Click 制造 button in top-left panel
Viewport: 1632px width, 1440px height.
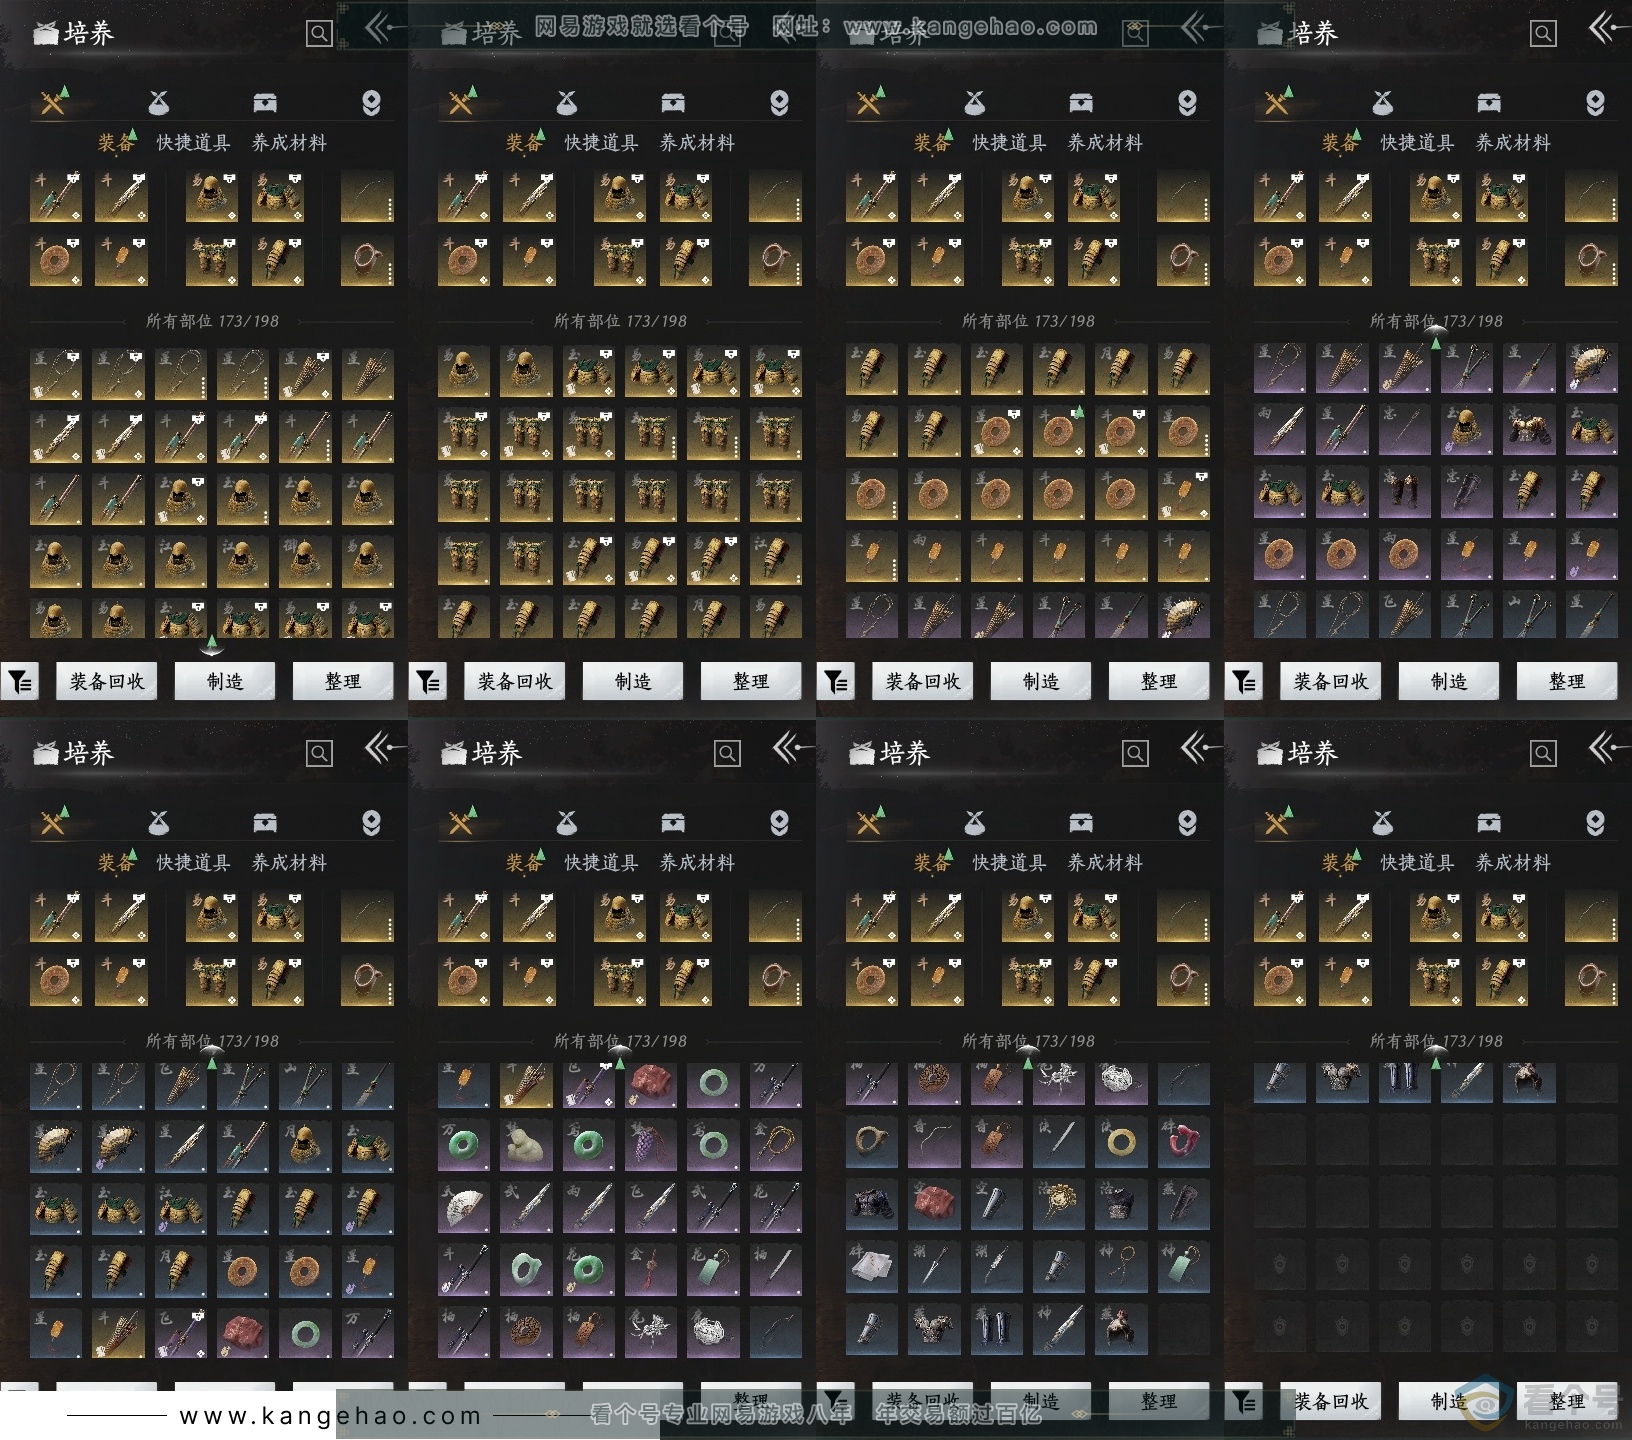225,681
